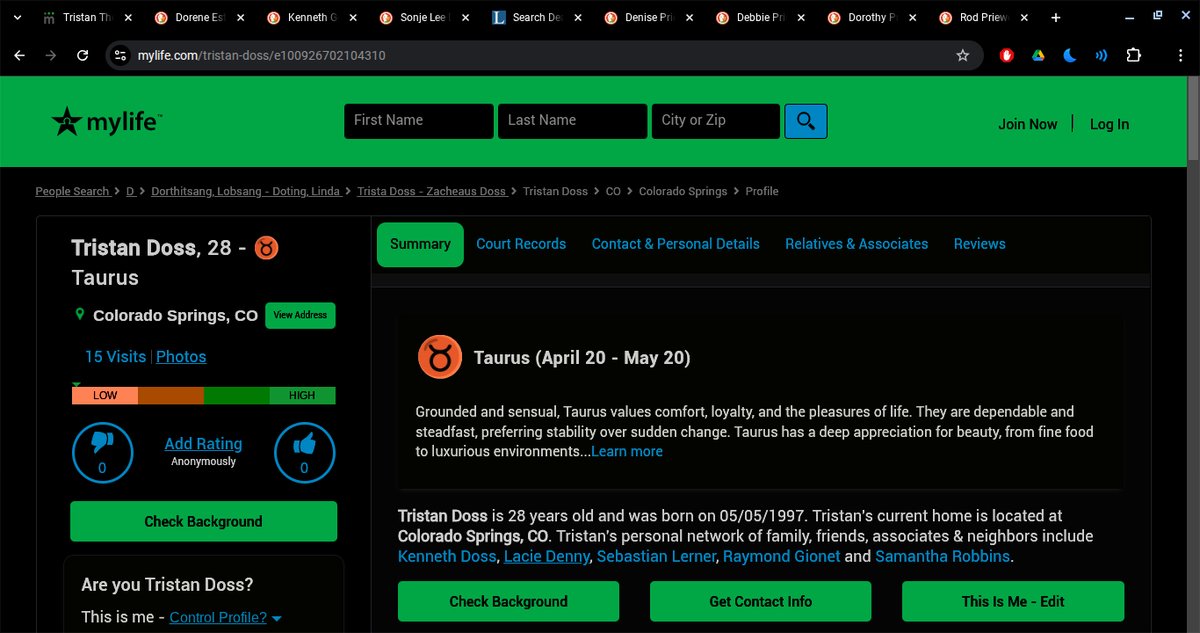The width and height of the screenshot is (1200, 633).
Task: Open the Reviews tab
Action: (980, 244)
